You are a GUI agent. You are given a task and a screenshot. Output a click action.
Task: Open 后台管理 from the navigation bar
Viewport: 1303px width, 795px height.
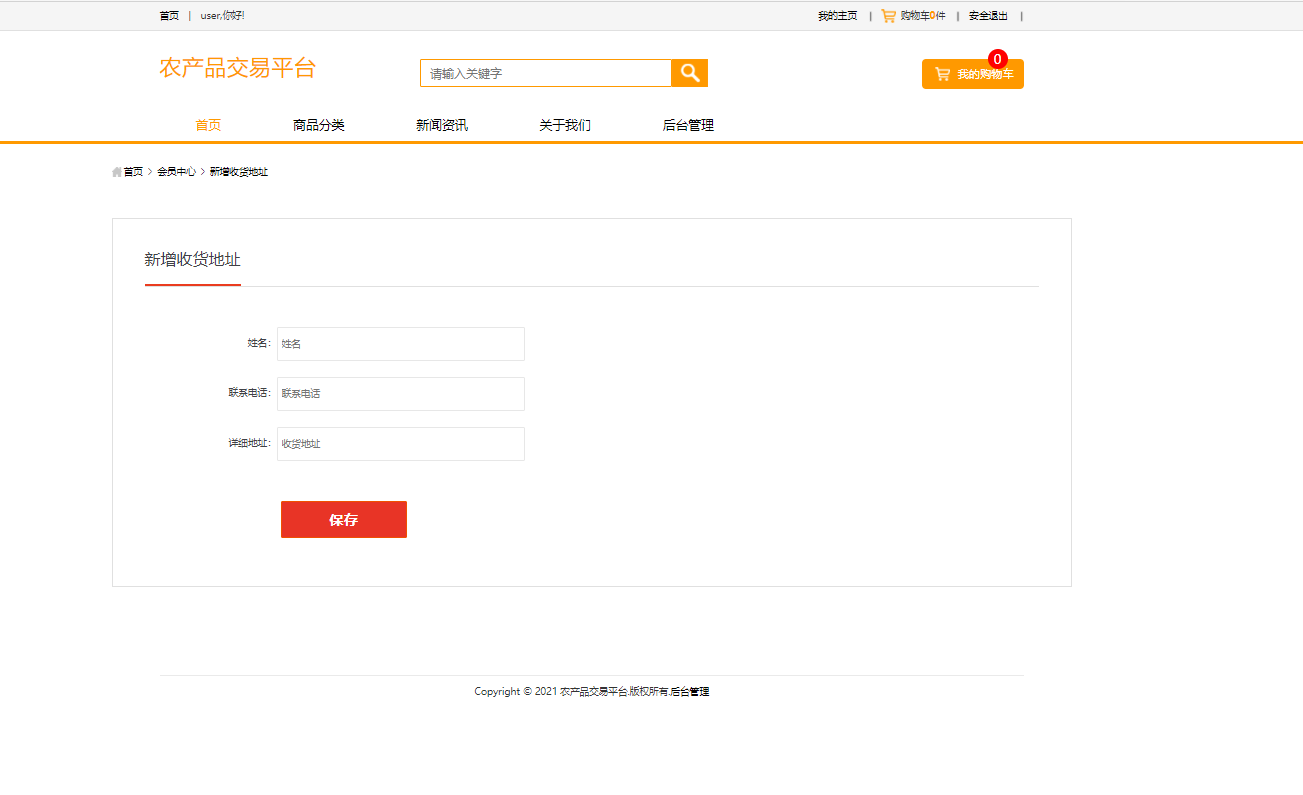(x=687, y=124)
